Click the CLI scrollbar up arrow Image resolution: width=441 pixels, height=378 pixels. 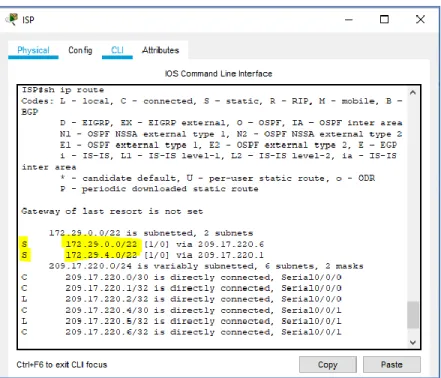413,93
